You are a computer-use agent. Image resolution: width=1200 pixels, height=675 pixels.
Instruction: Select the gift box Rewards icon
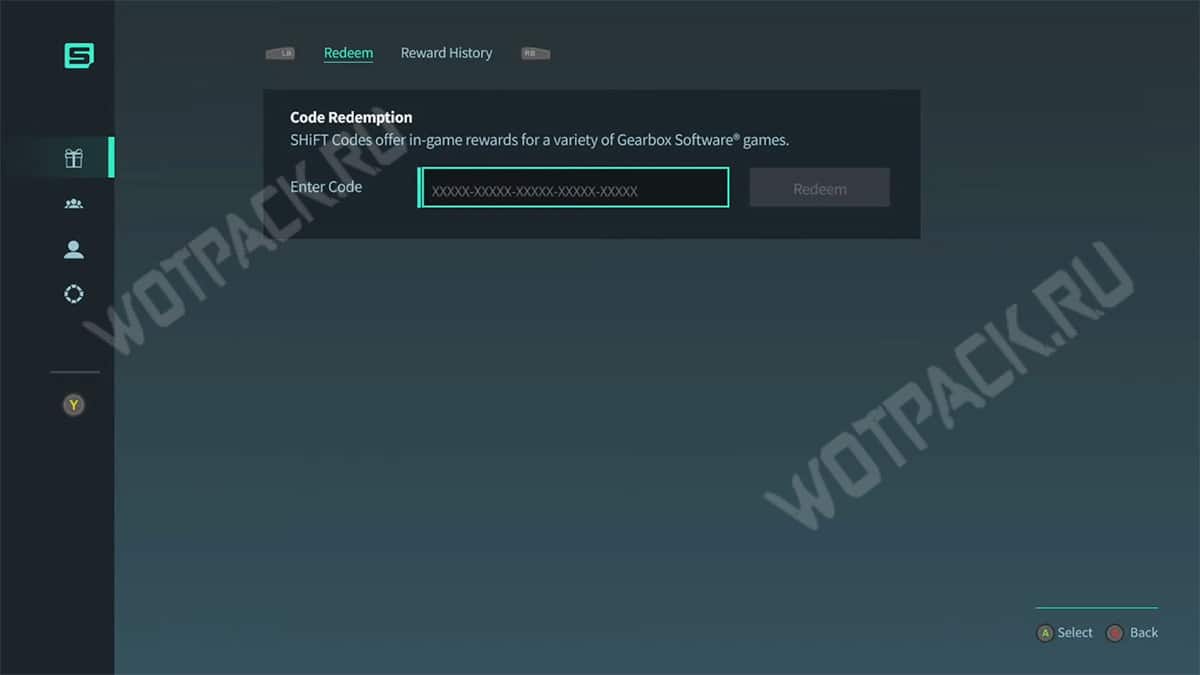(x=74, y=158)
